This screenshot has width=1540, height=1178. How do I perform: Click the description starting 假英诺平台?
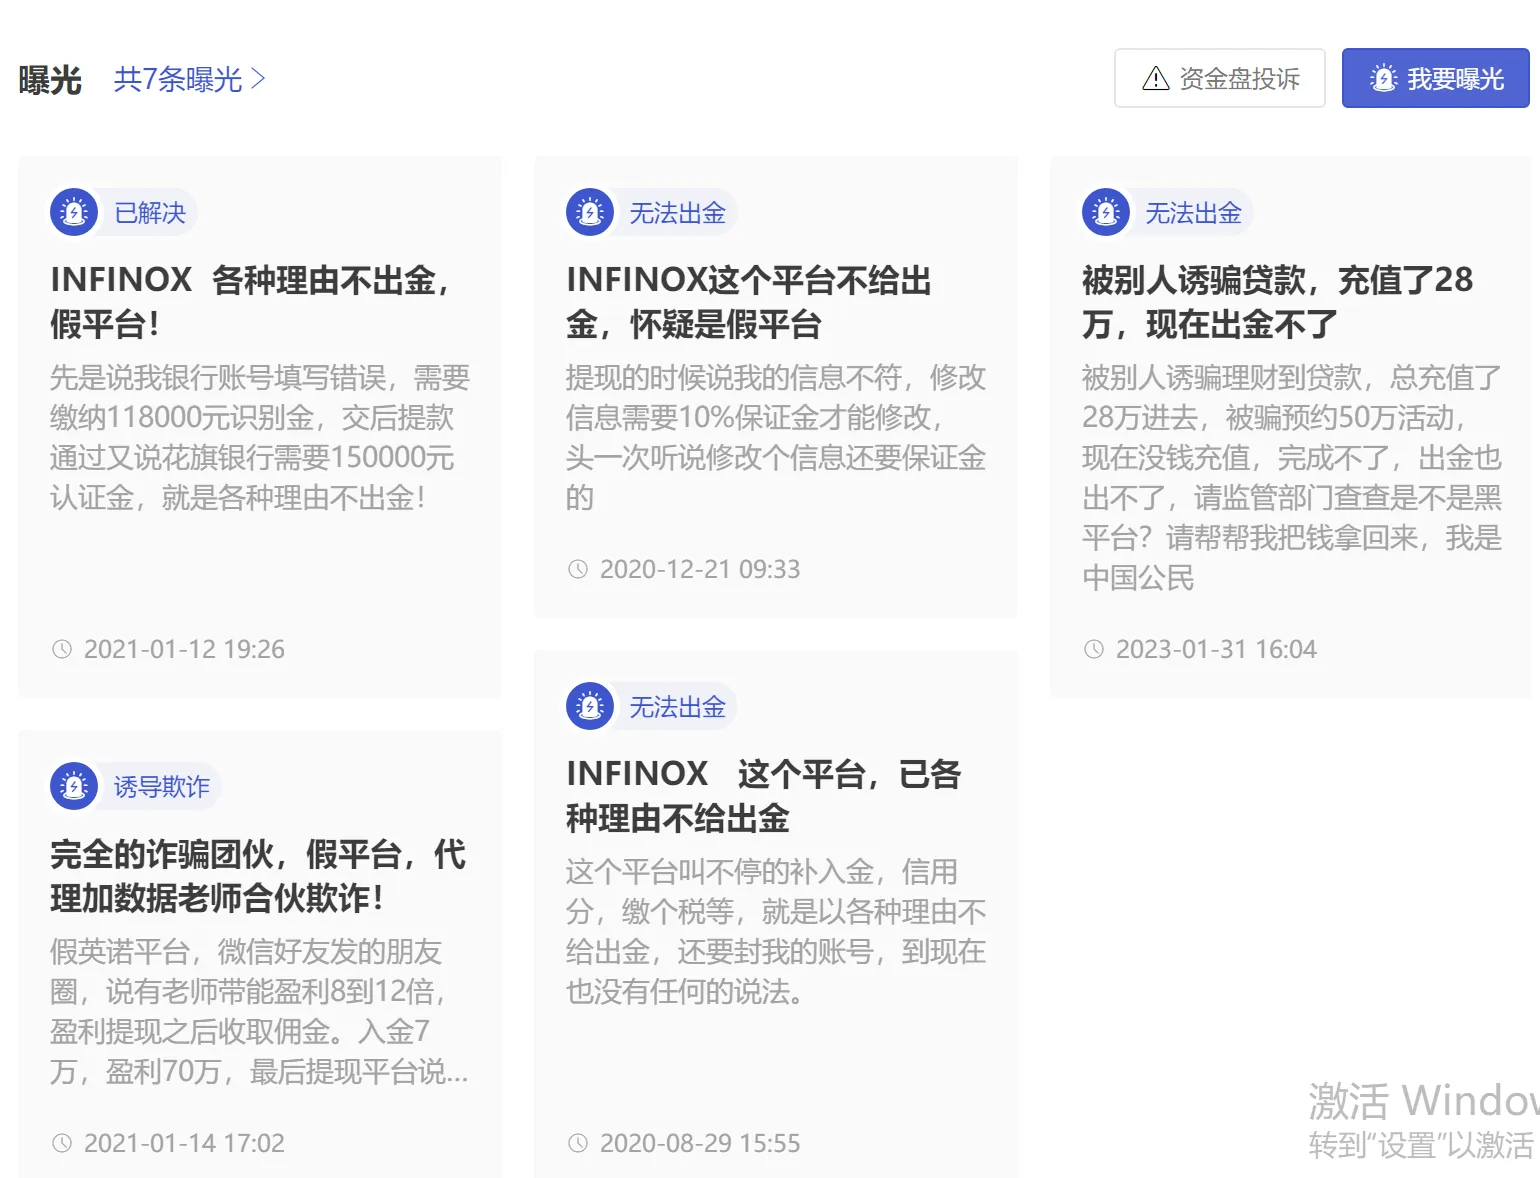coord(259,1011)
